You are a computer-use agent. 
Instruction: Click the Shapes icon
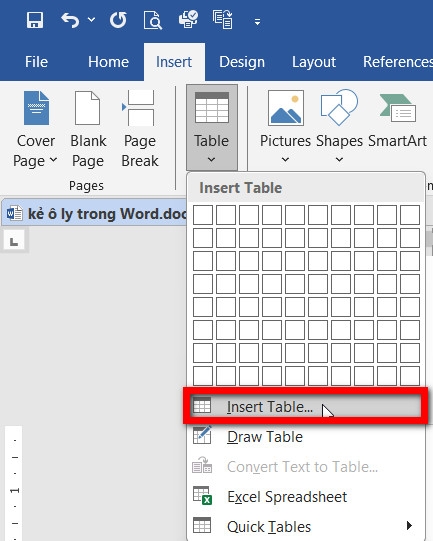(339, 107)
